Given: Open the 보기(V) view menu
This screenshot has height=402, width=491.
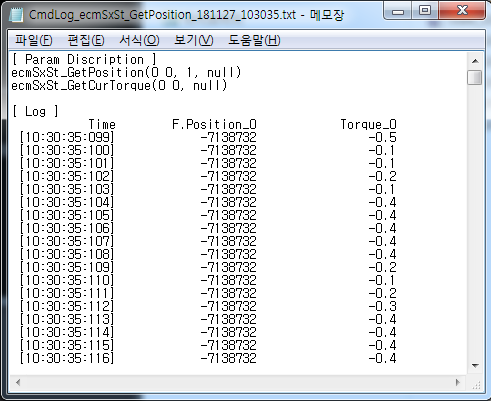Looking at the screenshot, I should coord(194,40).
